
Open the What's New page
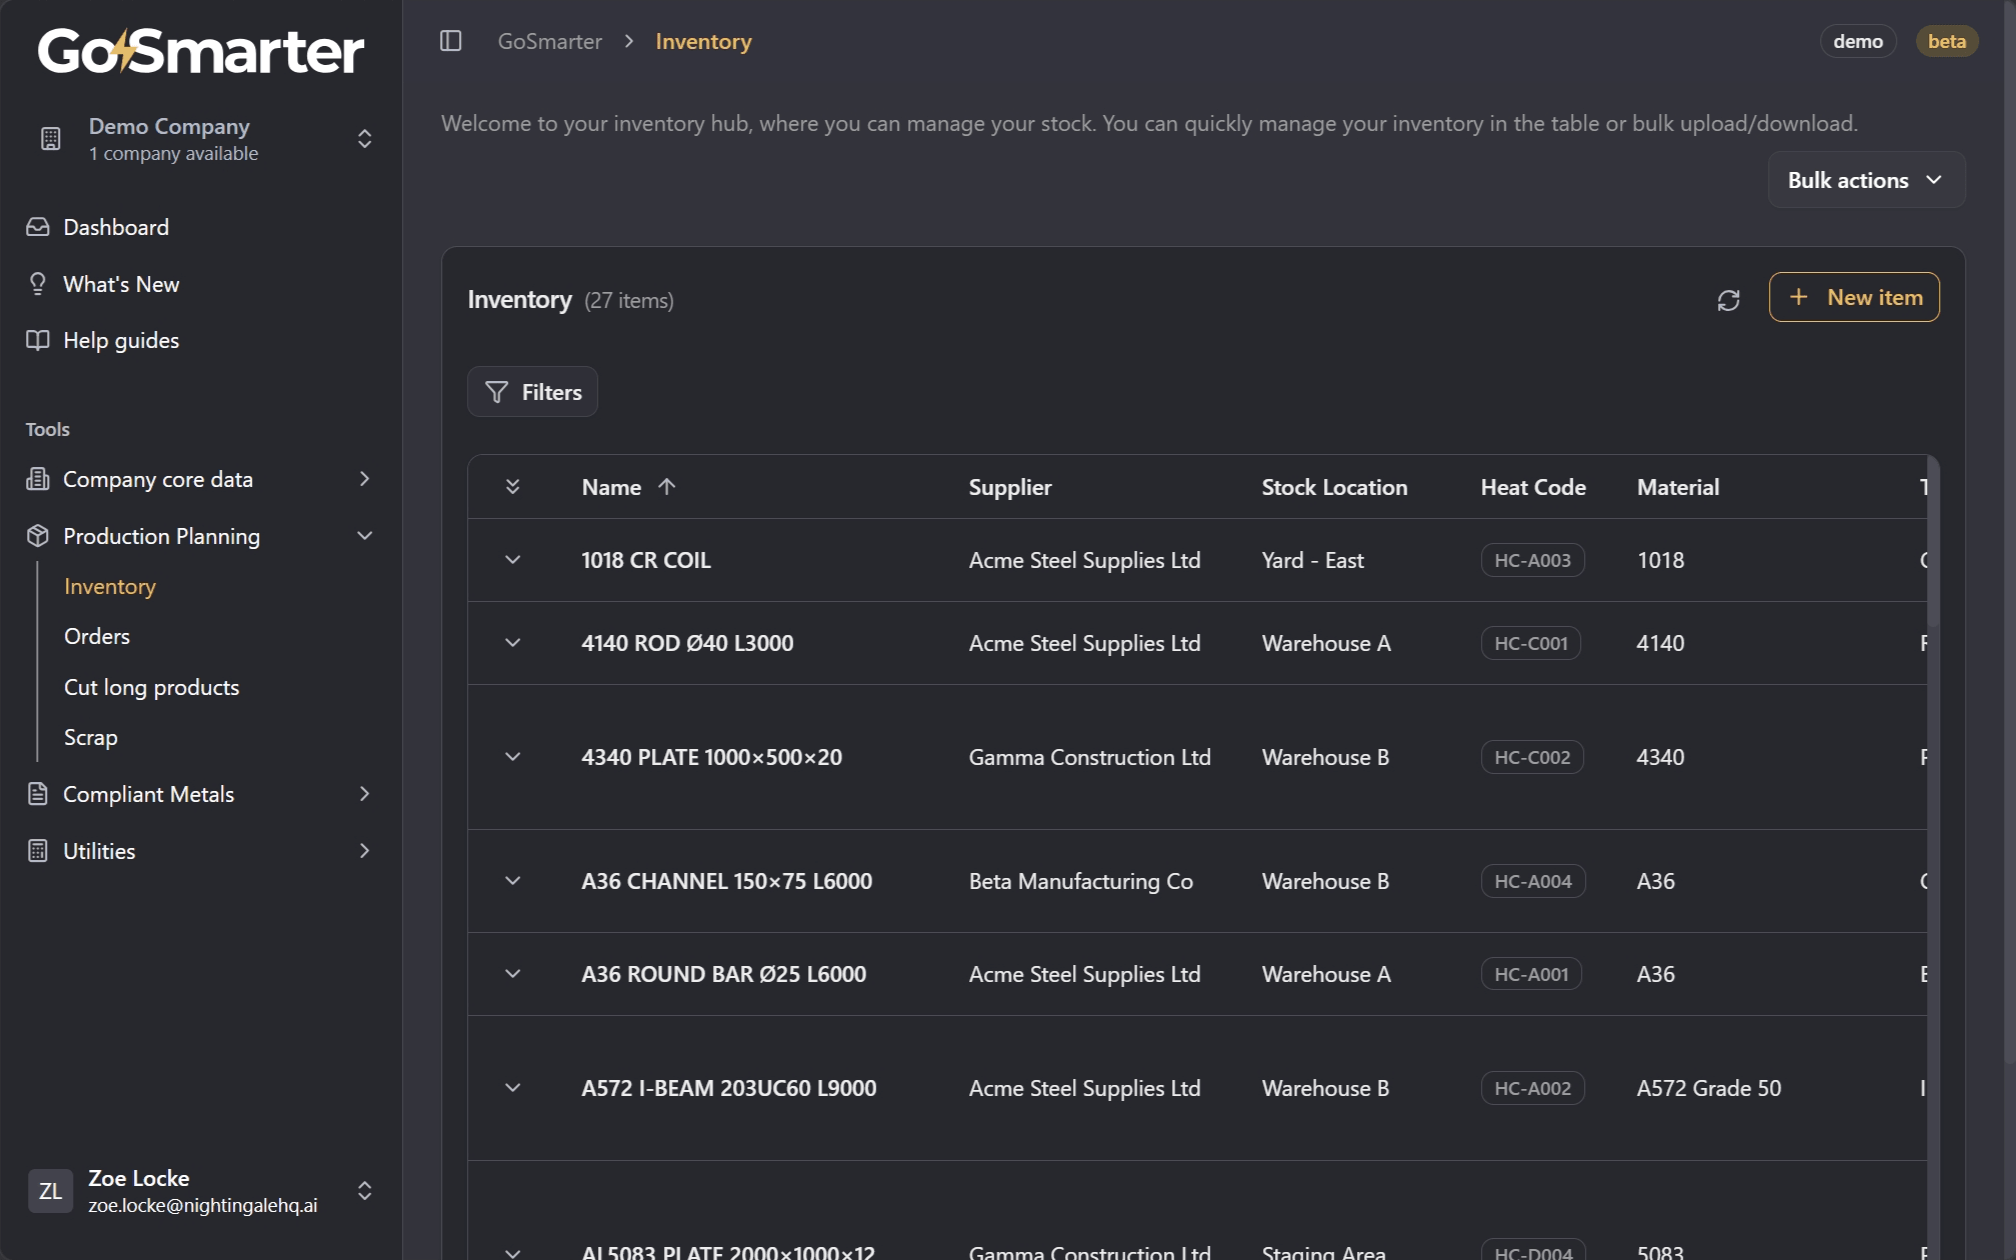(121, 284)
